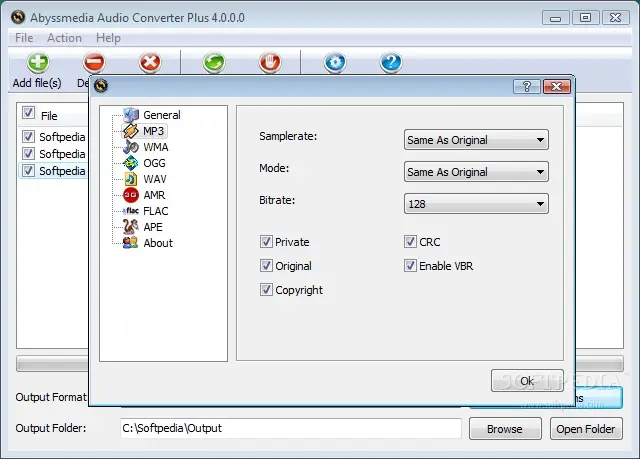The height and width of the screenshot is (459, 640).
Task: Select the About label in the tree
Action: 158,243
